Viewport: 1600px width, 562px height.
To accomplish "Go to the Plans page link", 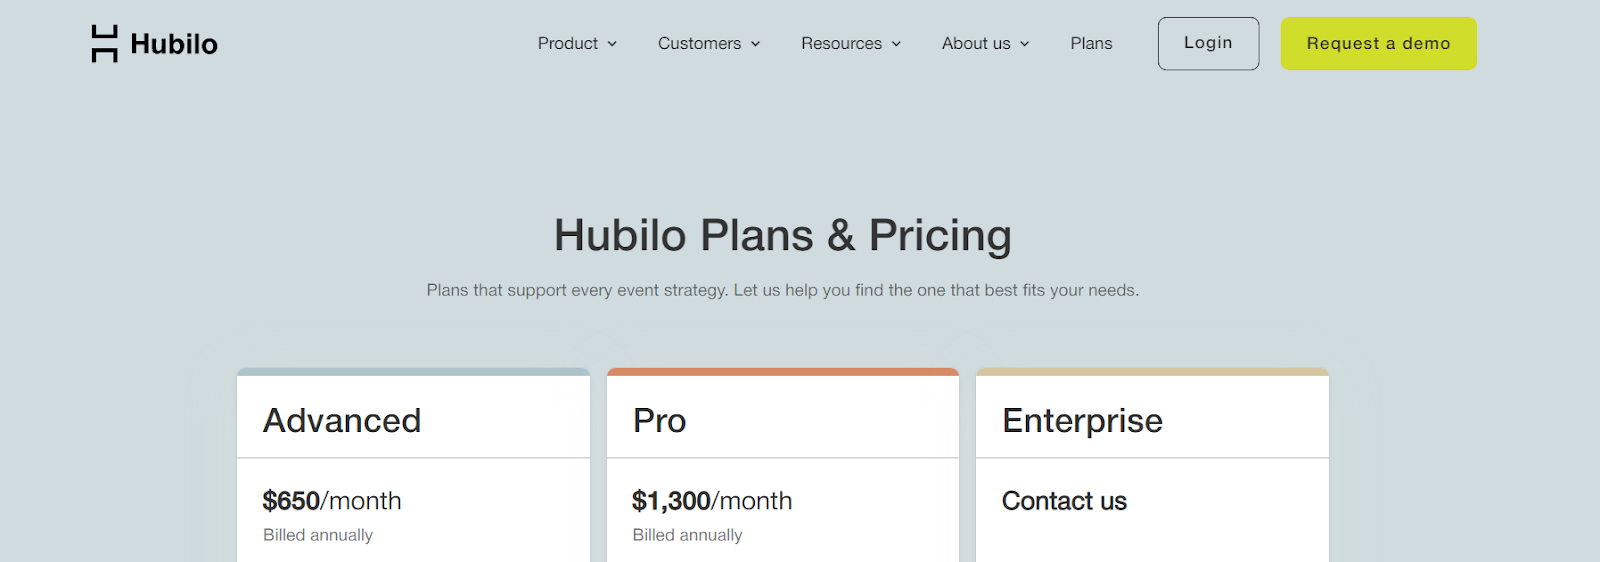I will (x=1091, y=44).
